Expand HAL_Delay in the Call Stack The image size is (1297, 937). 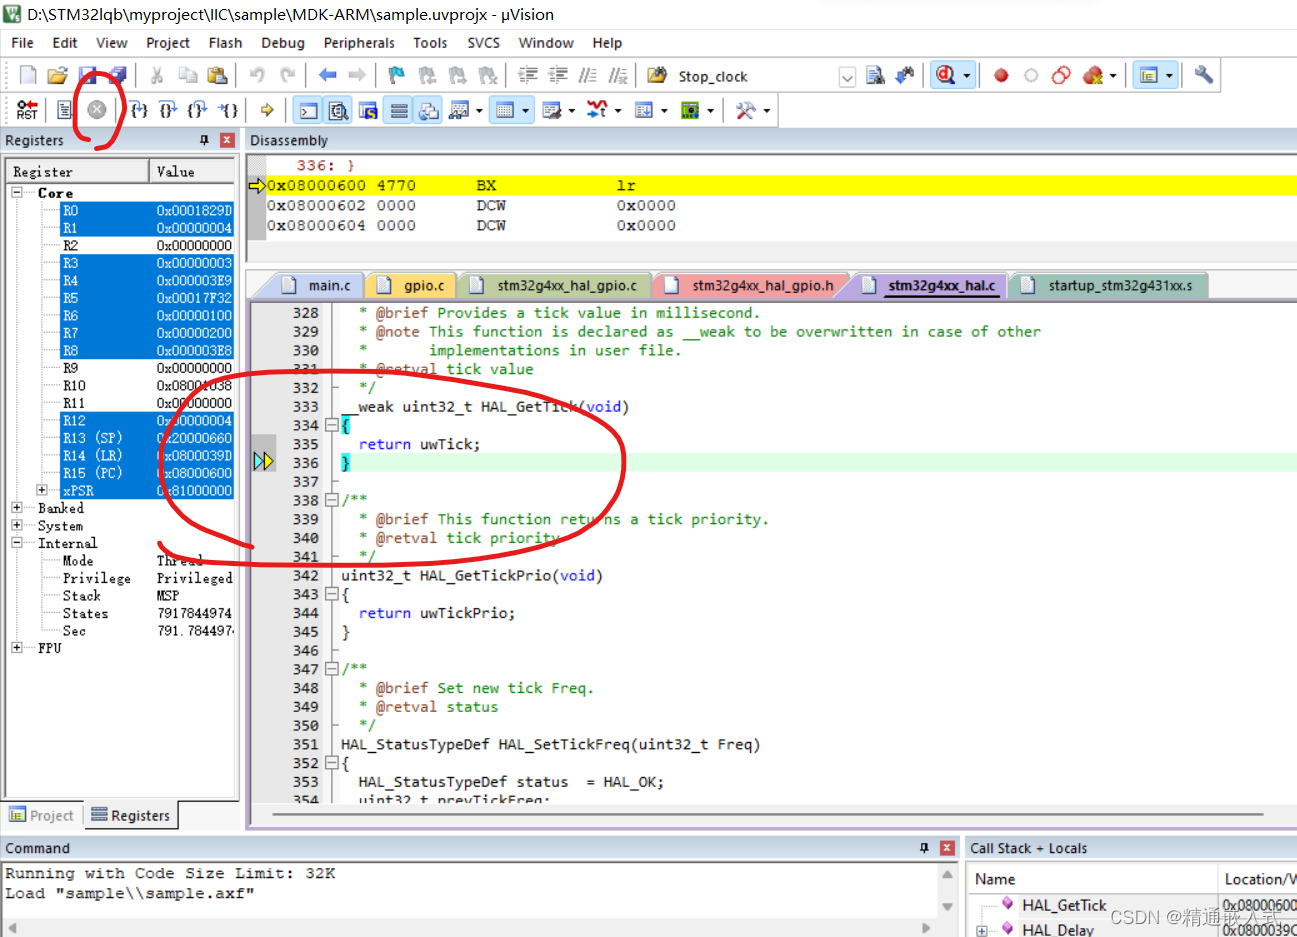tap(981, 930)
